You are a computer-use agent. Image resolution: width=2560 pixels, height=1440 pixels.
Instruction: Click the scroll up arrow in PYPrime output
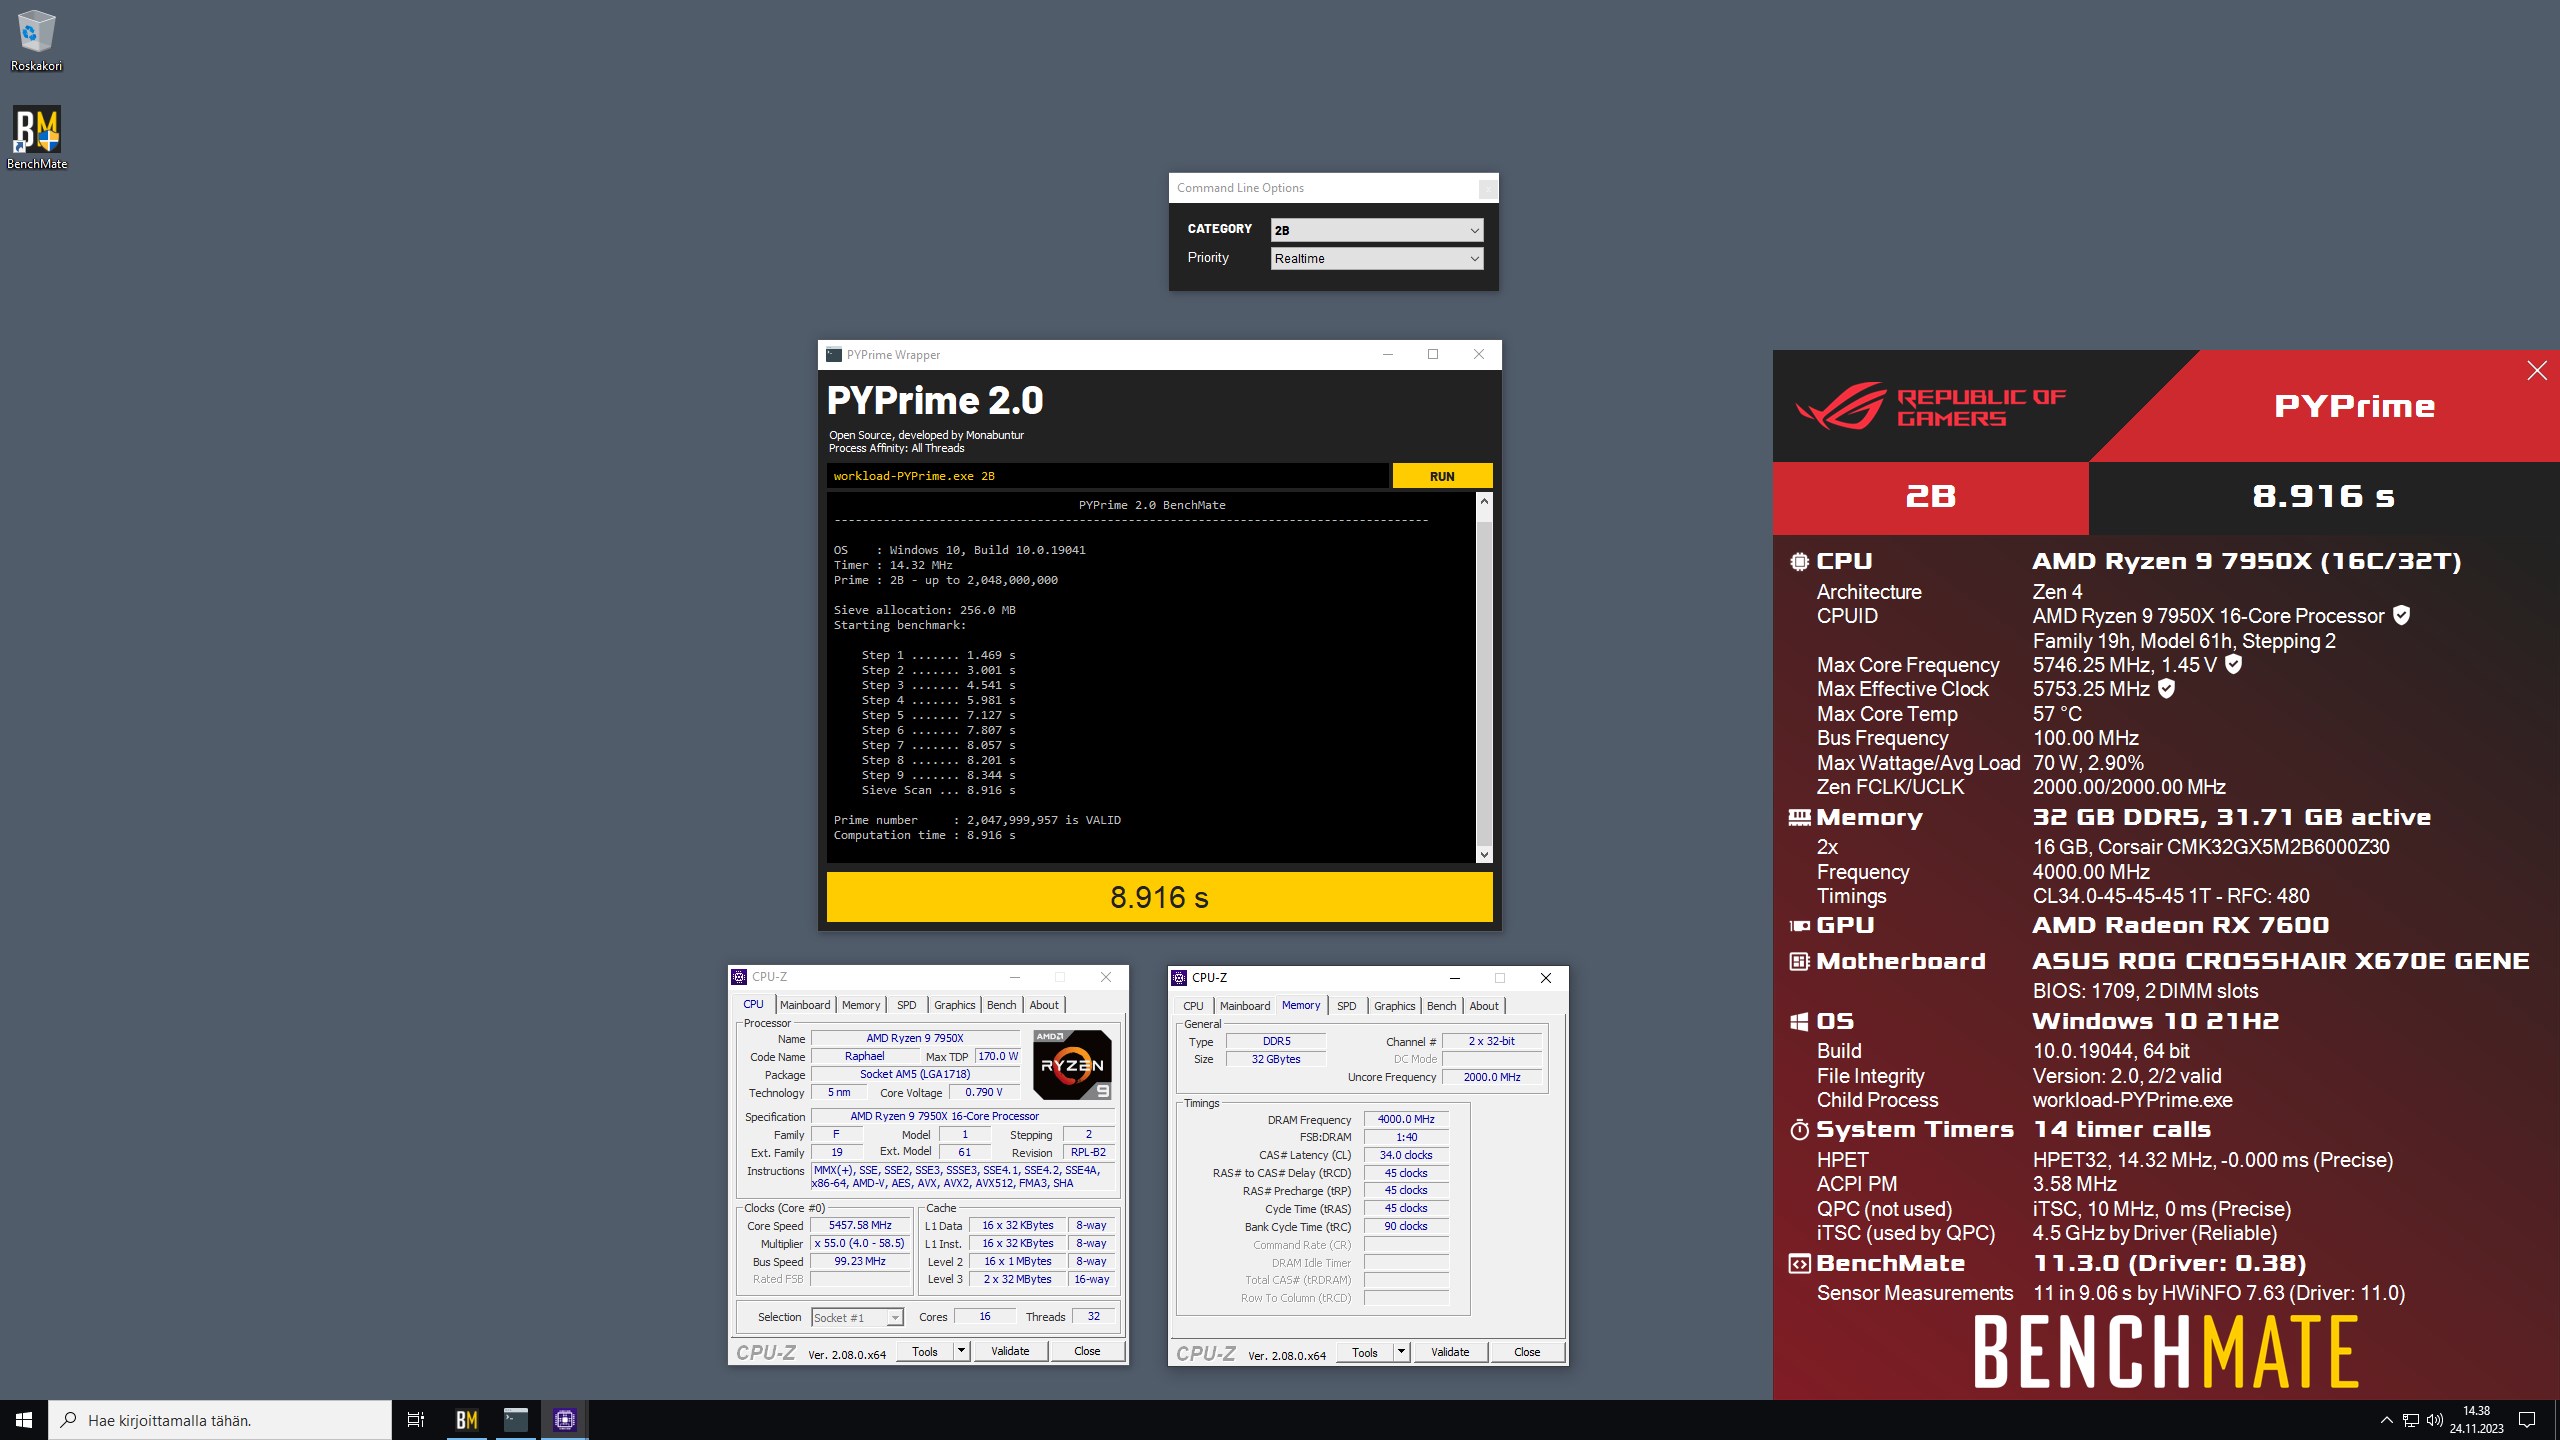(x=1484, y=501)
